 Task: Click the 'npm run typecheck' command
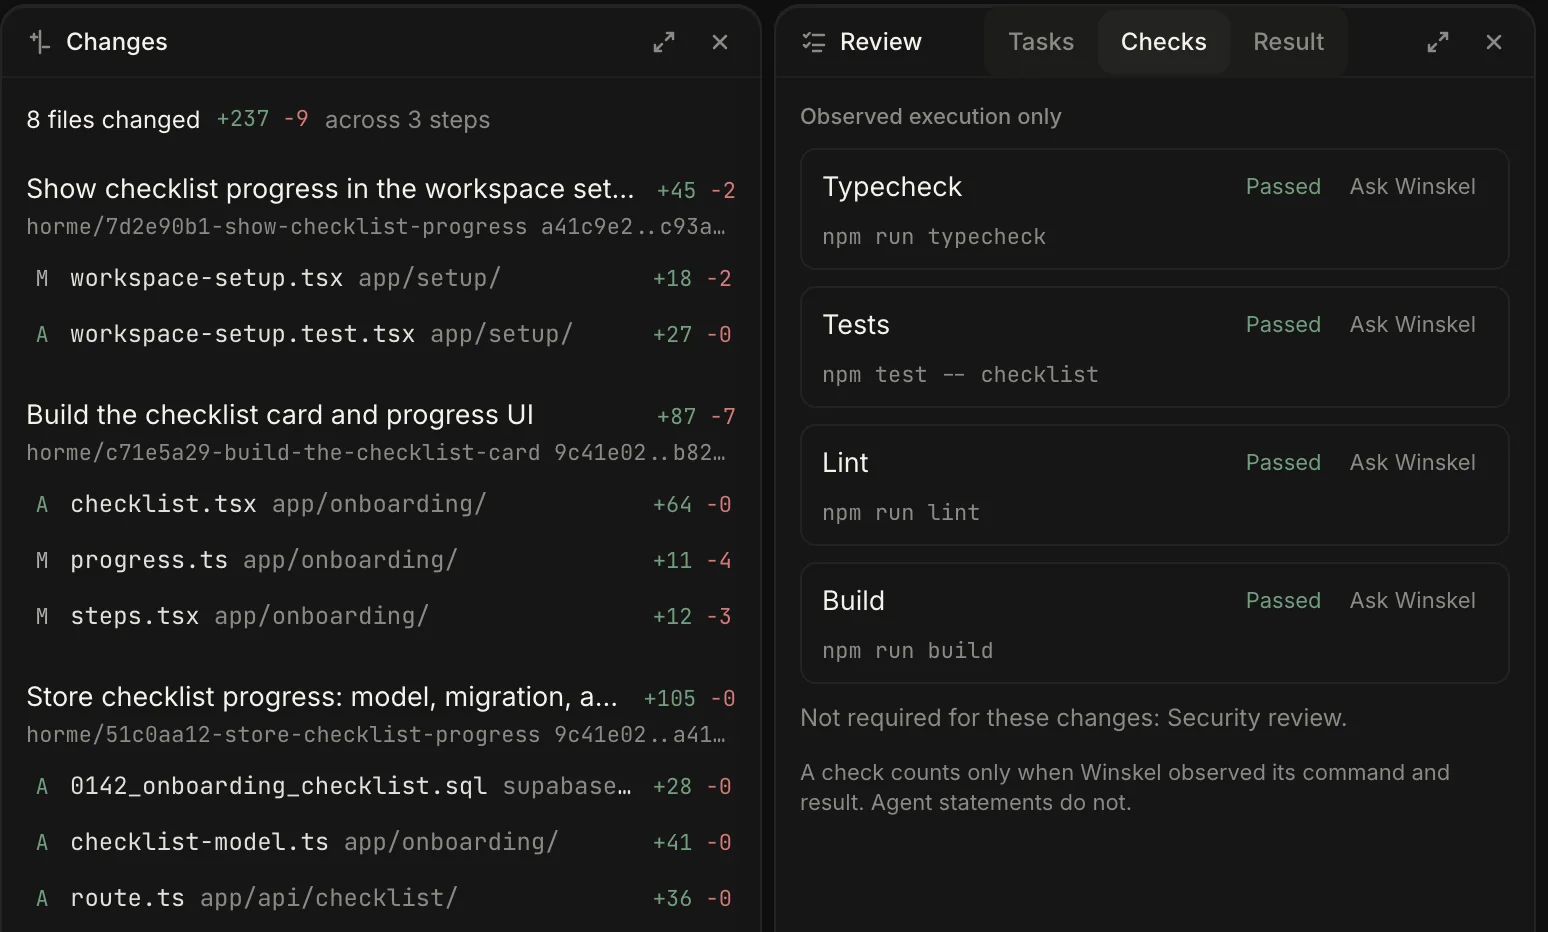tap(934, 237)
